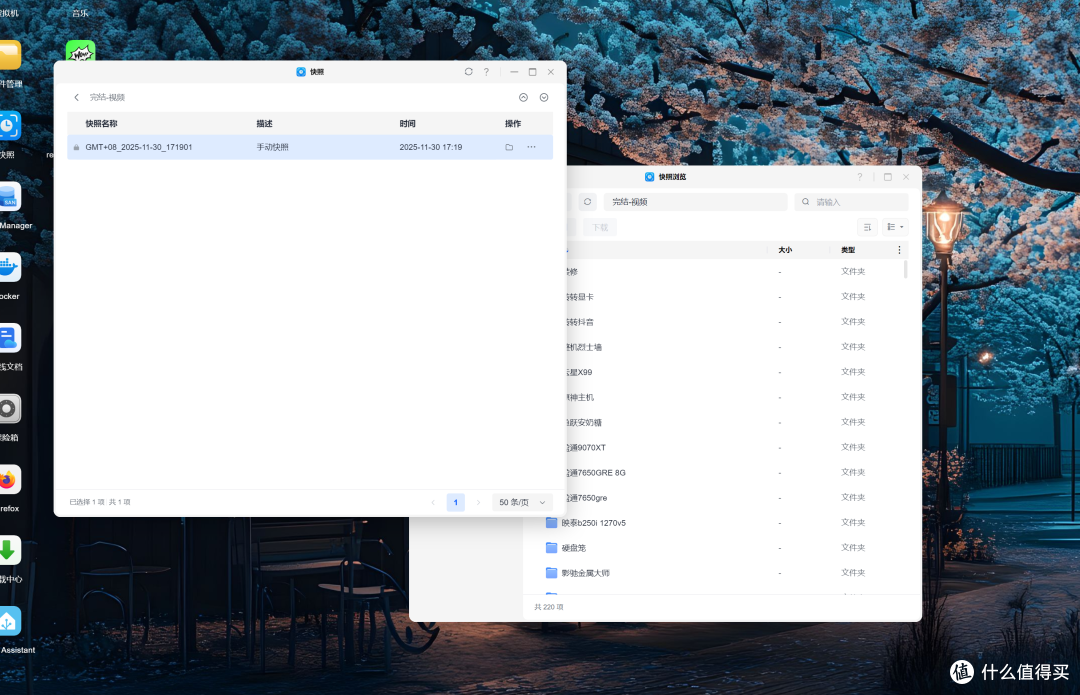The height and width of the screenshot is (695, 1080).
Task: Open column options three-dot menu in 快照浏览
Action: pos(899,250)
